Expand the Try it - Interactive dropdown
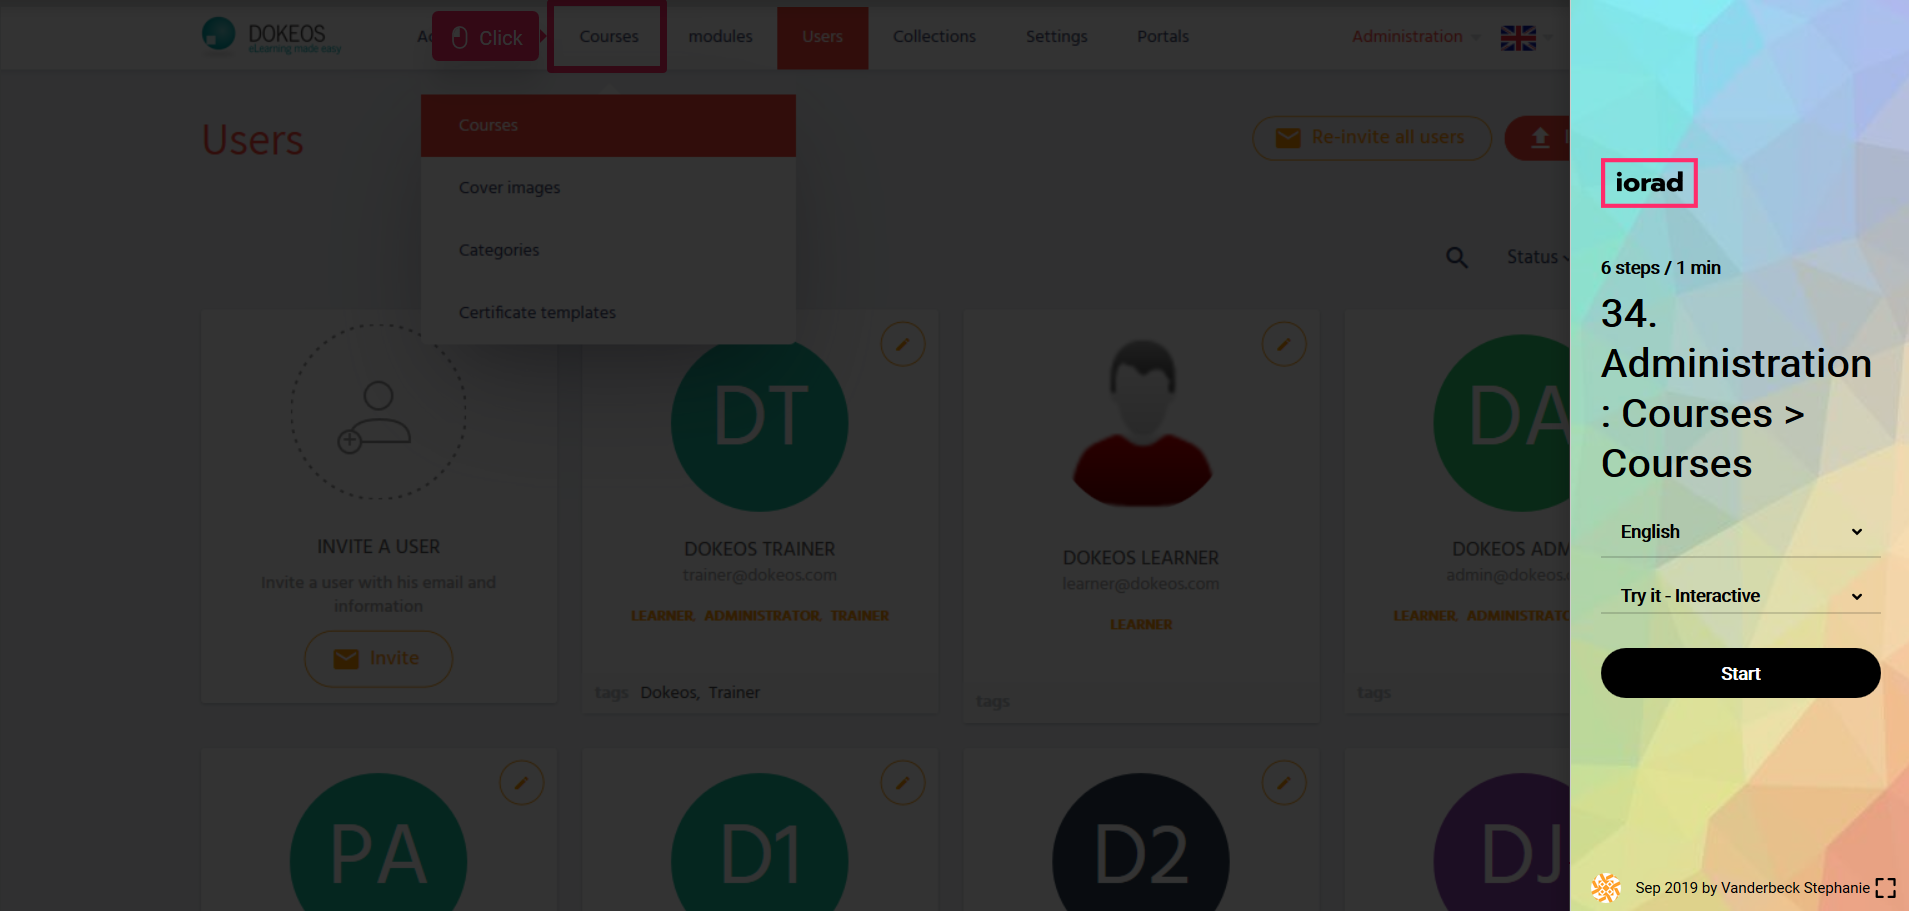Image resolution: width=1909 pixels, height=911 pixels. (x=1740, y=596)
